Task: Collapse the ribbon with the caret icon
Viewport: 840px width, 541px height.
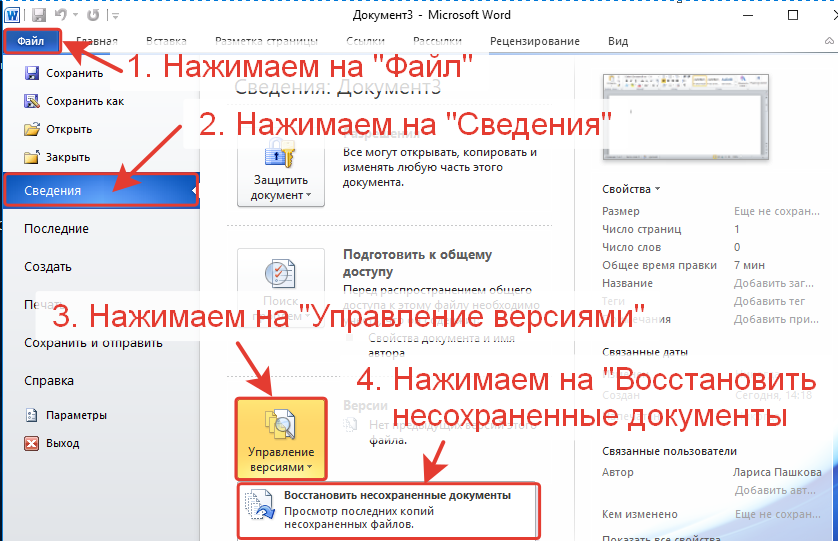Action: pyautogui.click(x=829, y=41)
